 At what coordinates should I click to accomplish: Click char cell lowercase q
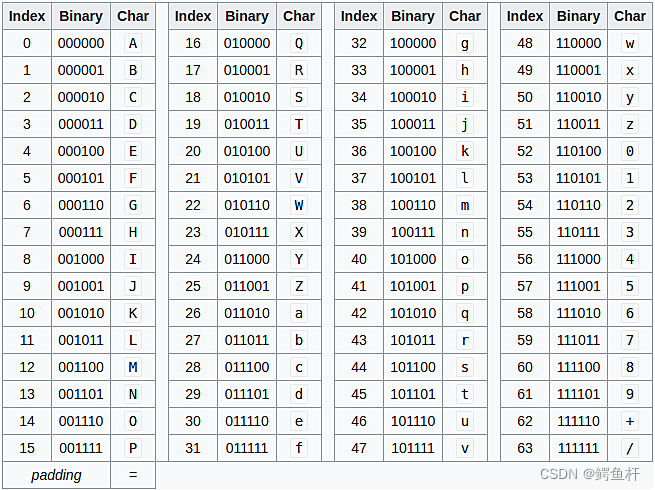point(465,313)
